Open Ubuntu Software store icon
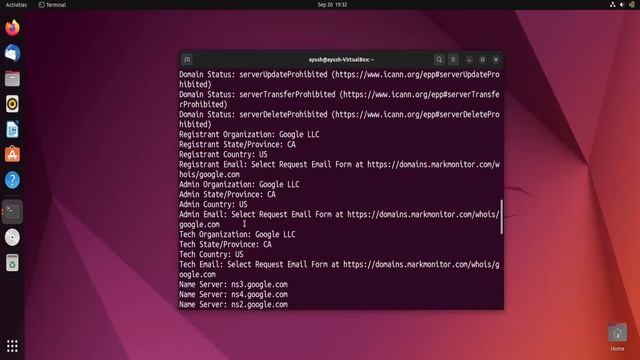Screen dimensions: 640x360 12,155
